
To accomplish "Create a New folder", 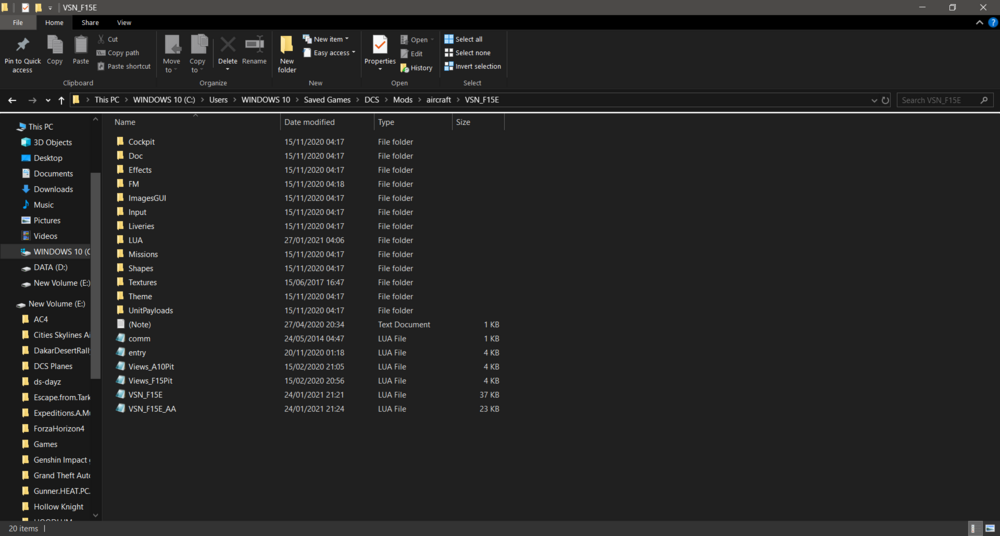I will [x=287, y=54].
